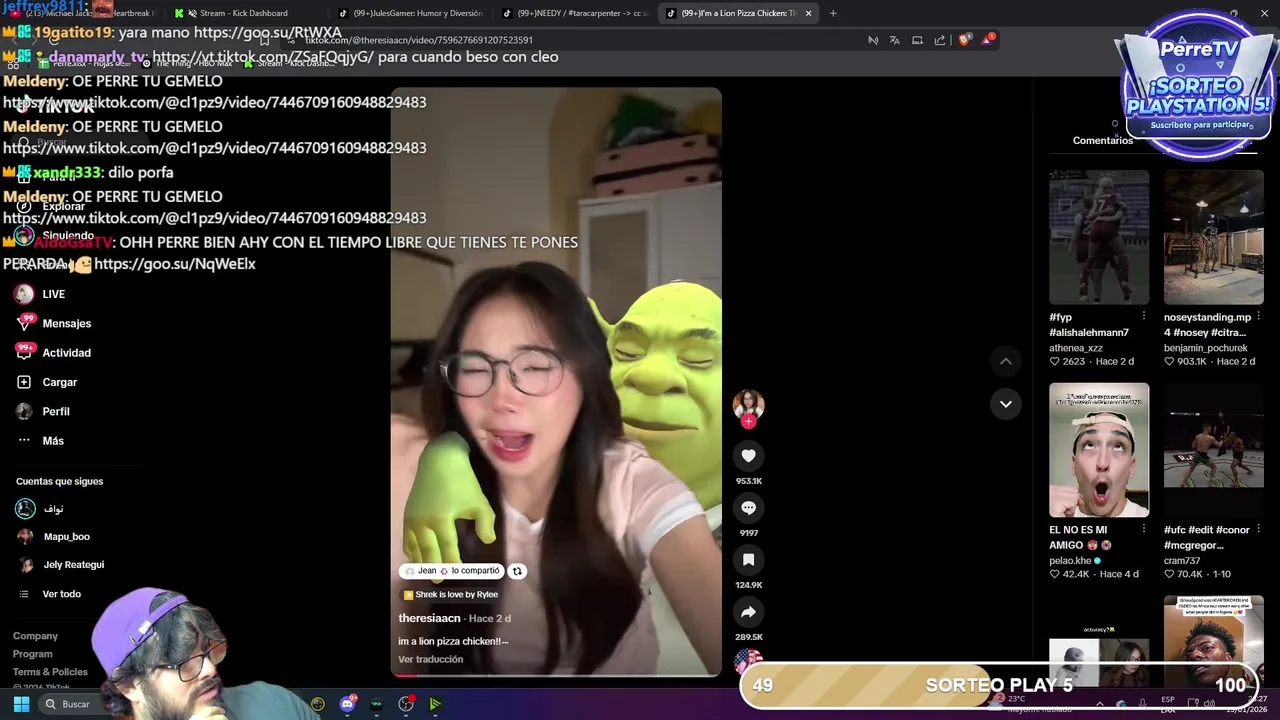
Task: Click the translate icon in address bar
Action: pyautogui.click(x=894, y=40)
